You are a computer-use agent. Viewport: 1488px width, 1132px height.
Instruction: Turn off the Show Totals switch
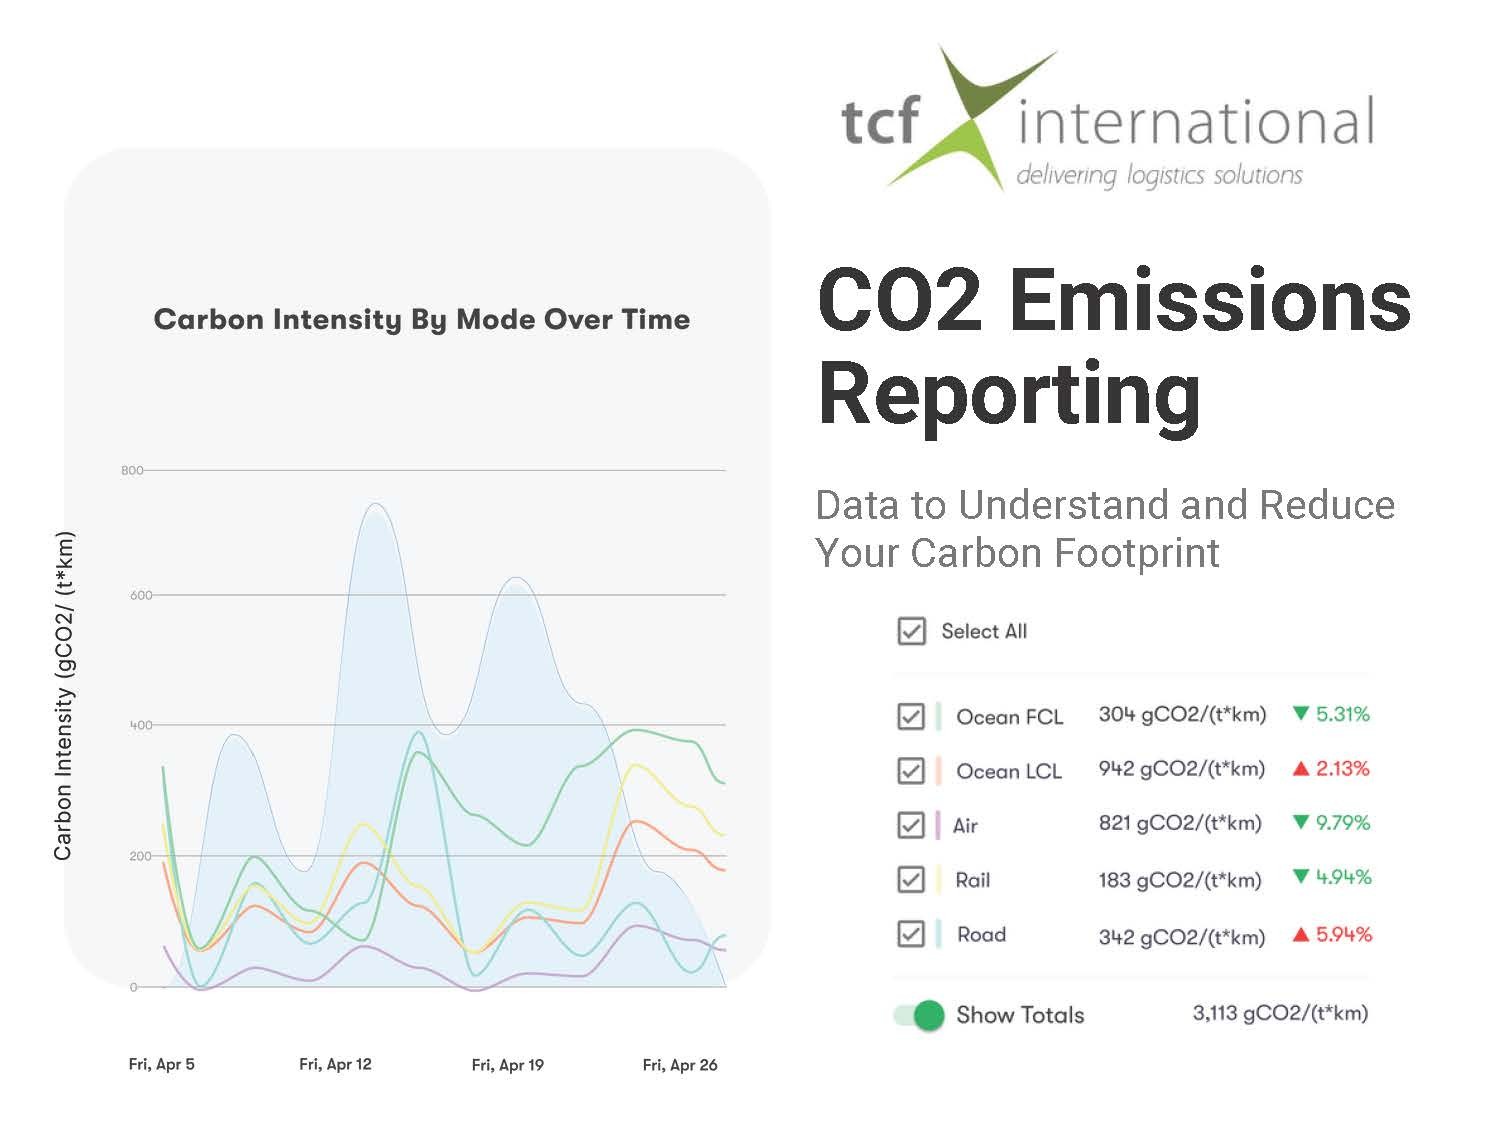(920, 1015)
